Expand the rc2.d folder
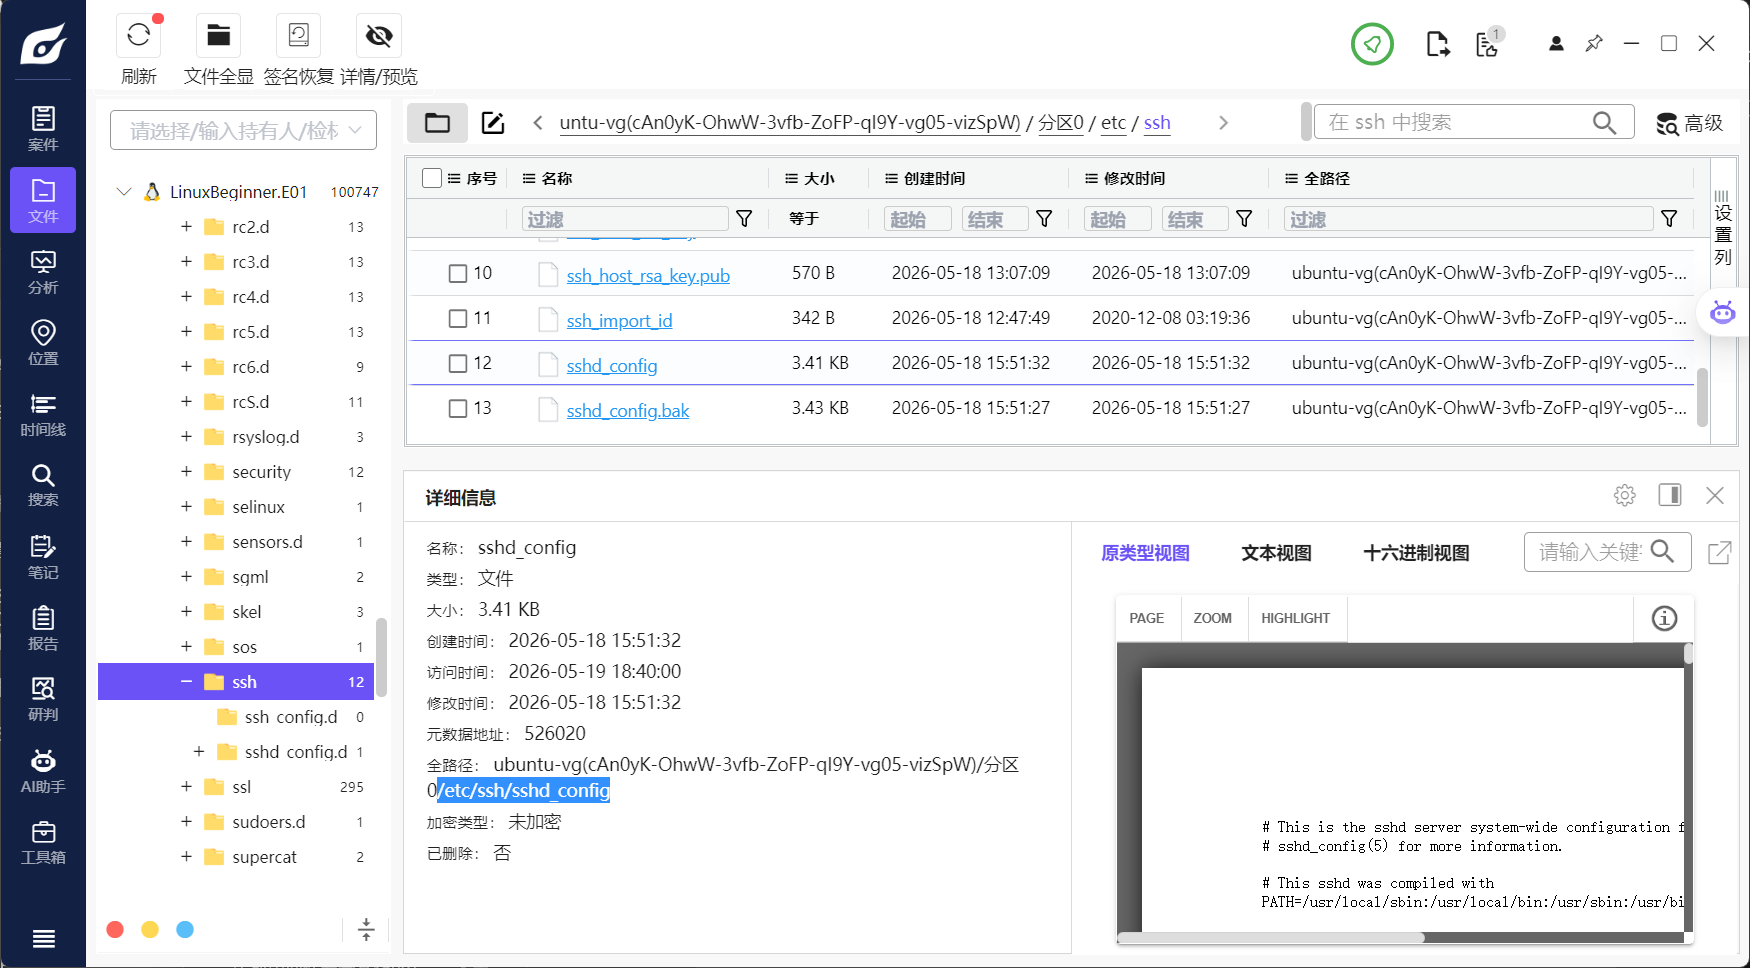 point(186,227)
